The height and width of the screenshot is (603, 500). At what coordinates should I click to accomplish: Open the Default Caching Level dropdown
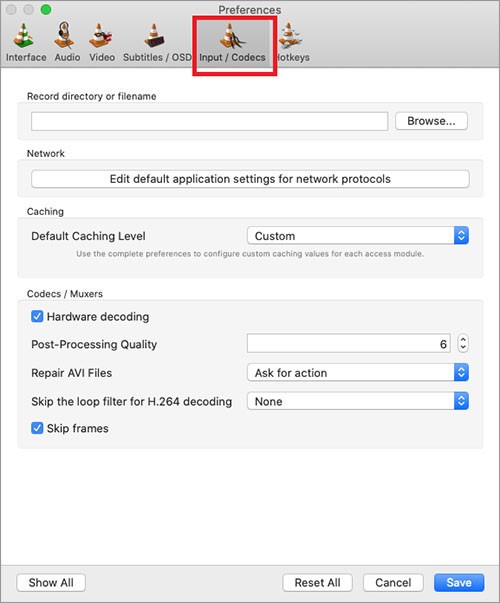[358, 236]
